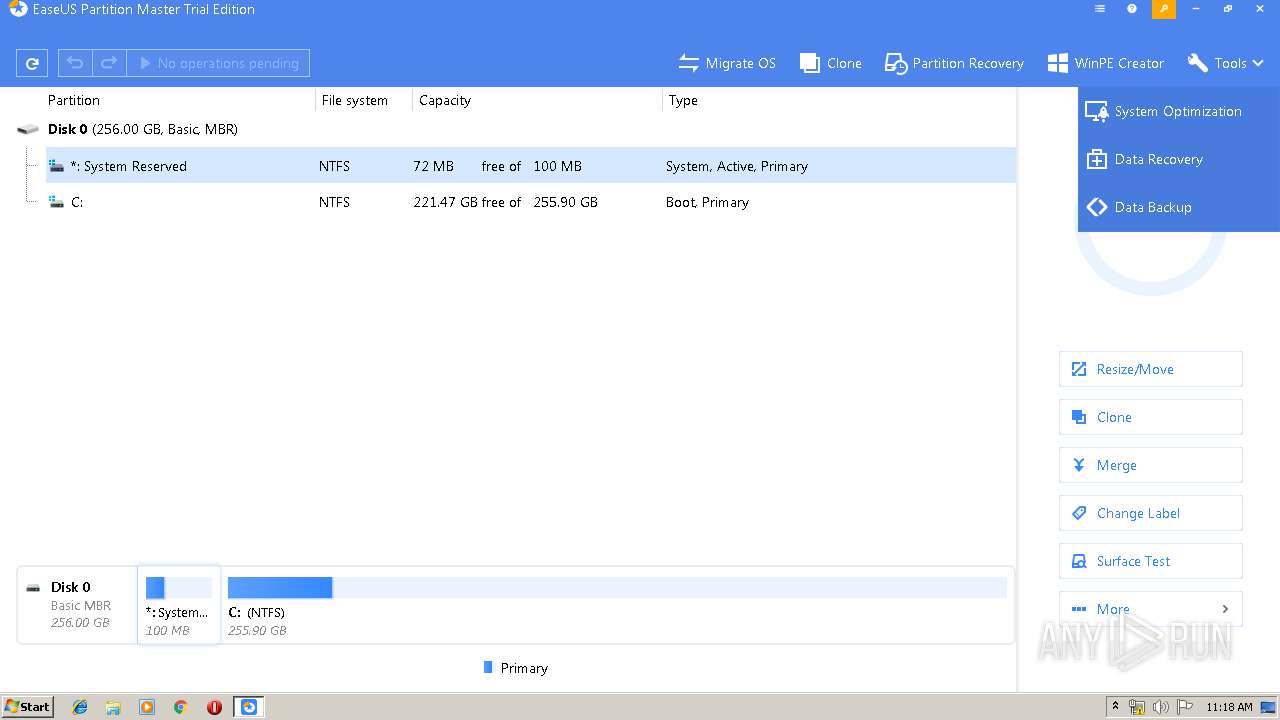Open the Opera icon in taskbar

click(214, 707)
